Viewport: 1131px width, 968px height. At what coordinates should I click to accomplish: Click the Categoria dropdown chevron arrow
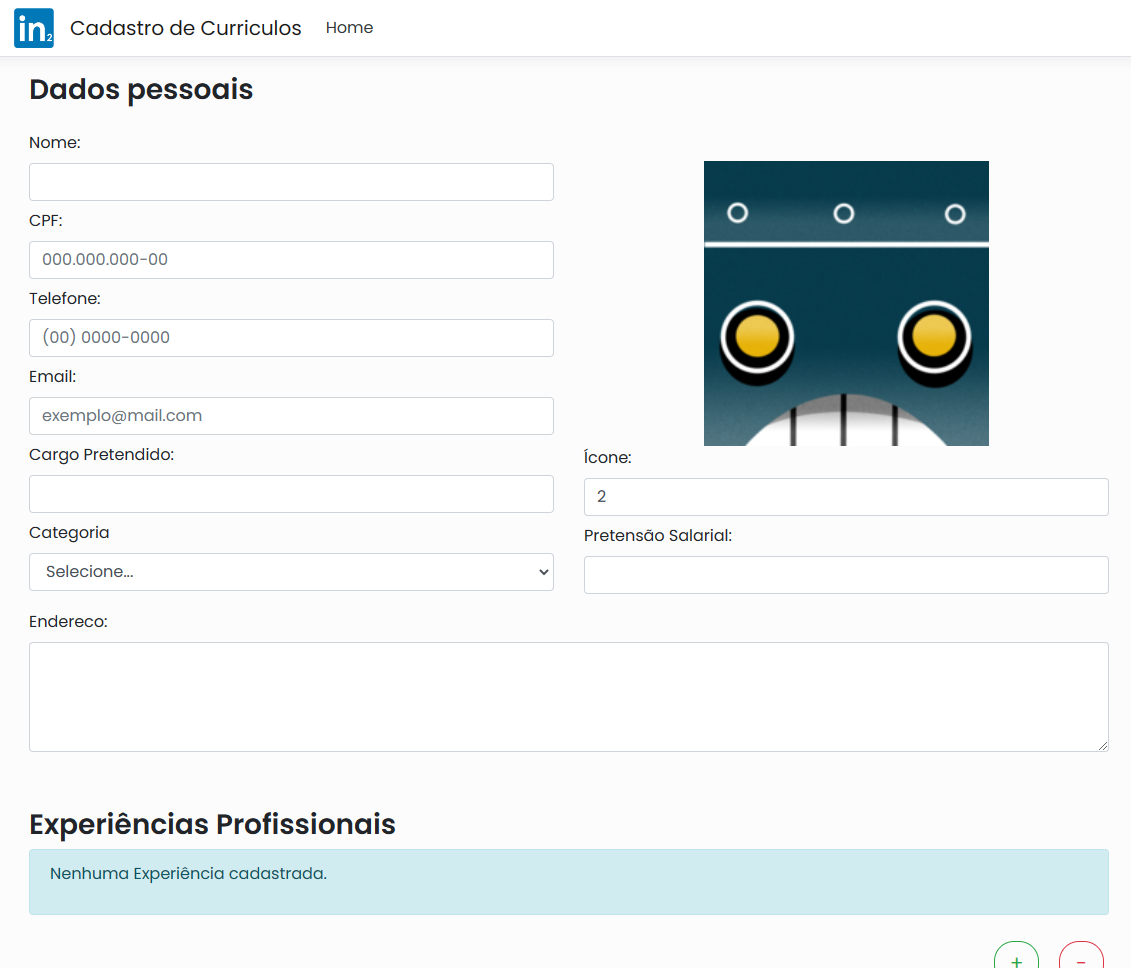(542, 572)
